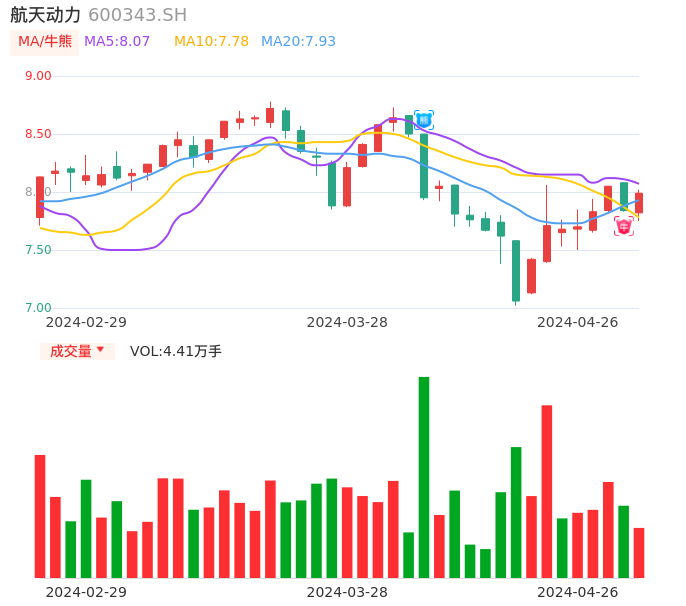
Task: Click the stock name 航天动力
Action: [x=45, y=15]
